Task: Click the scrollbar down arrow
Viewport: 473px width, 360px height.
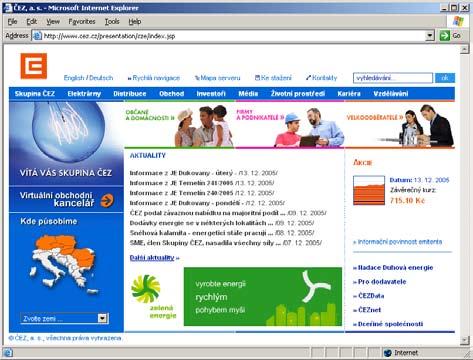Action: (464, 340)
